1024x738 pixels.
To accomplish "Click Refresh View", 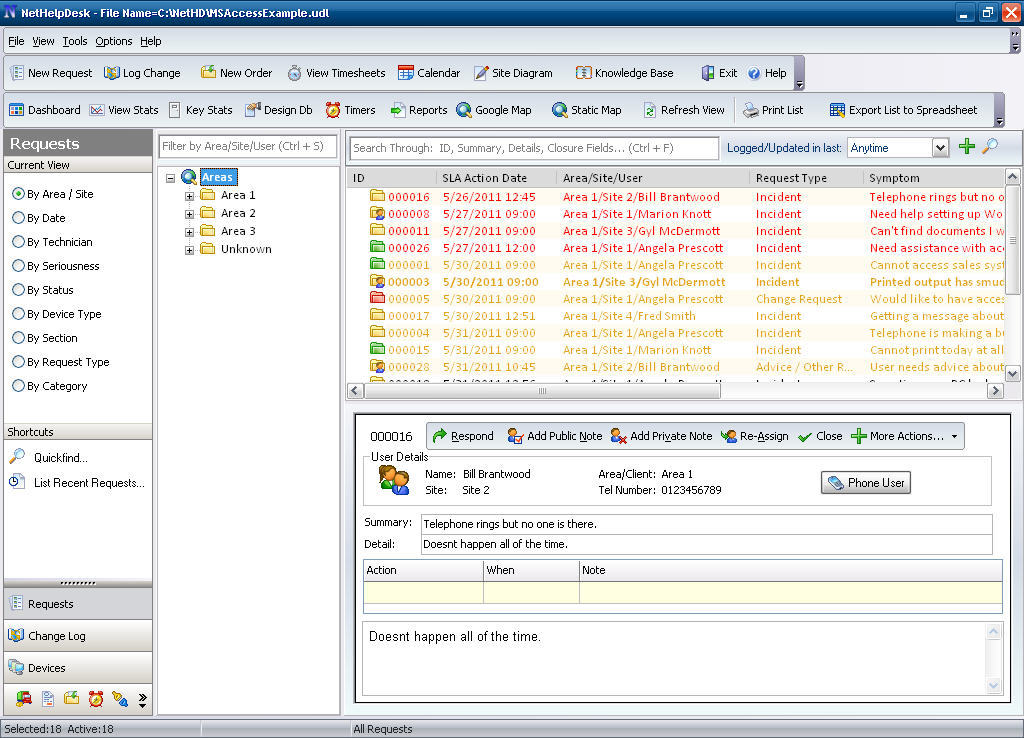I will (x=684, y=110).
